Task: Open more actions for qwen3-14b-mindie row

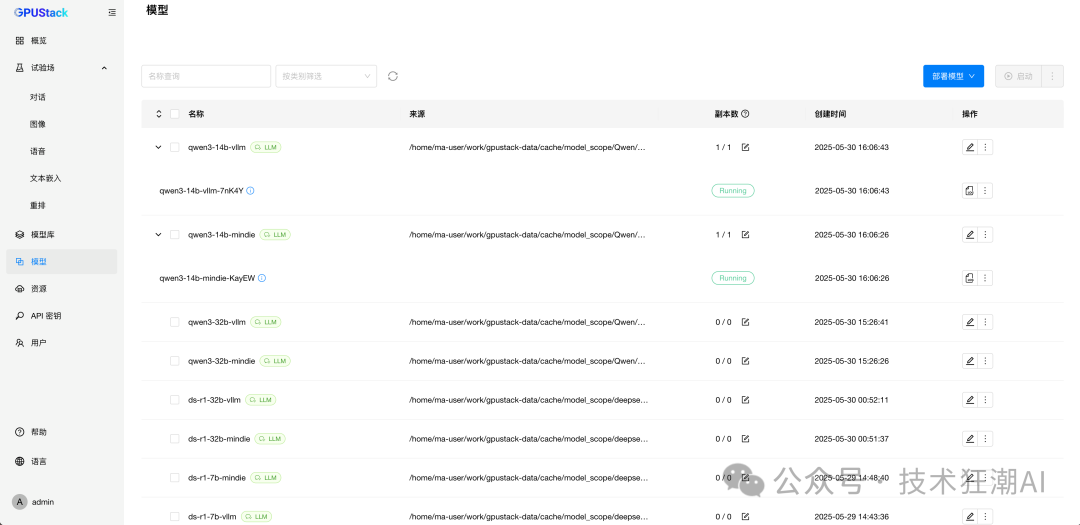Action: [986, 235]
